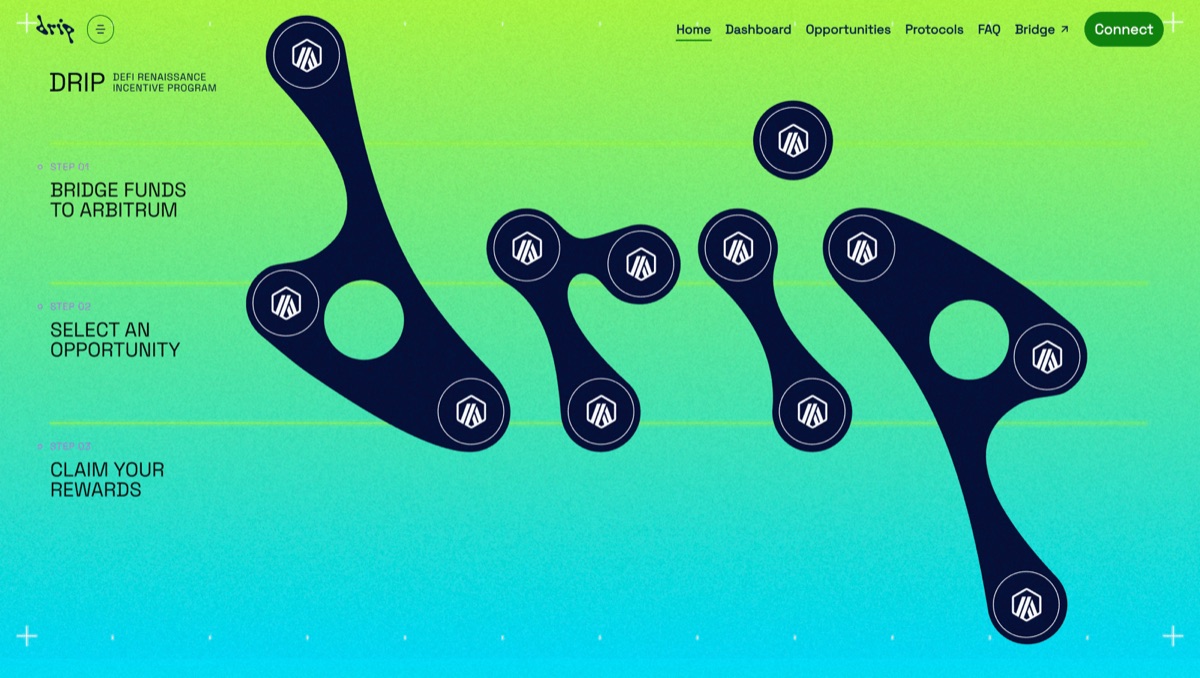The width and height of the screenshot is (1200, 678).
Task: Select 'Select an Opportunity' step
Action: click(x=115, y=340)
